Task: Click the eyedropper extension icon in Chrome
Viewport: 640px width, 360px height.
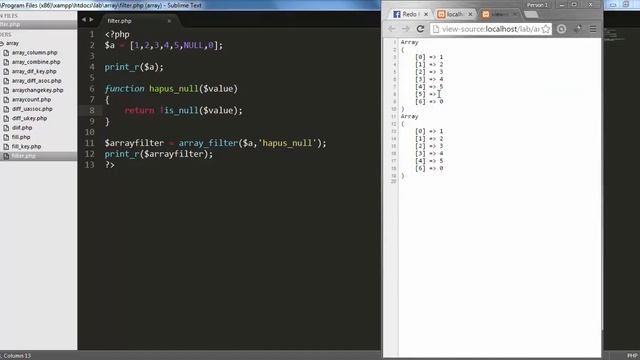Action: point(577,29)
